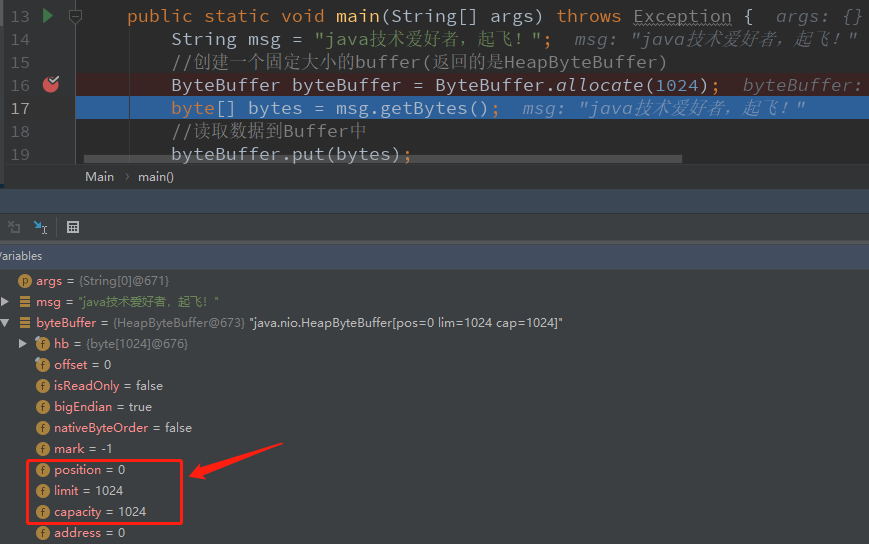Select the args variable row

click(x=434, y=281)
